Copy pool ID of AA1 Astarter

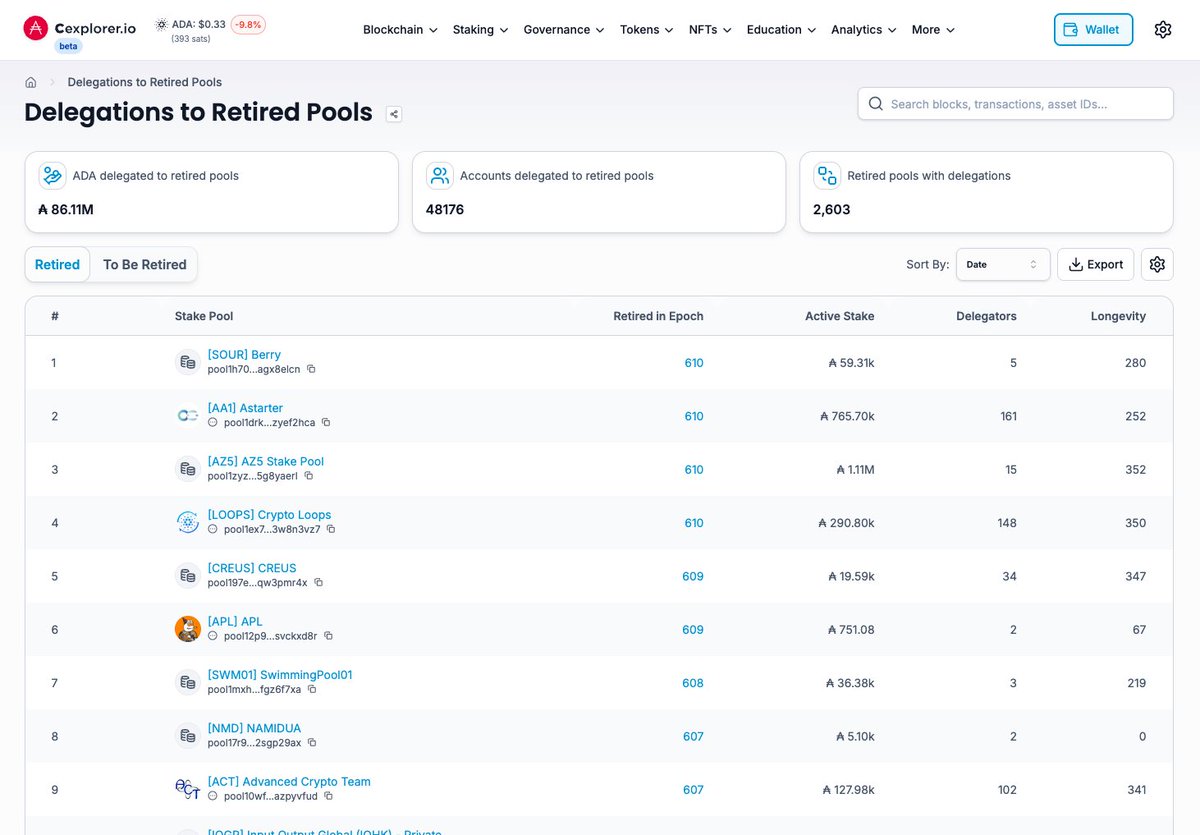(x=326, y=423)
